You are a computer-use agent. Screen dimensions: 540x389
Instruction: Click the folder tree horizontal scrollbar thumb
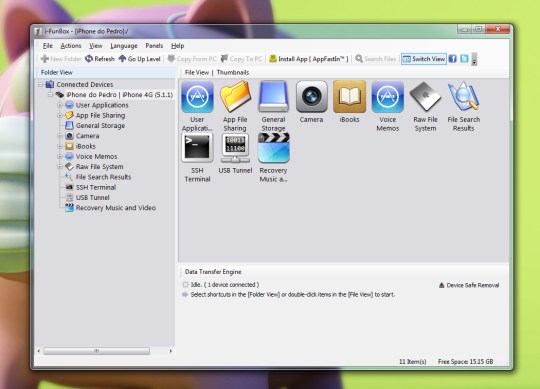click(97, 351)
